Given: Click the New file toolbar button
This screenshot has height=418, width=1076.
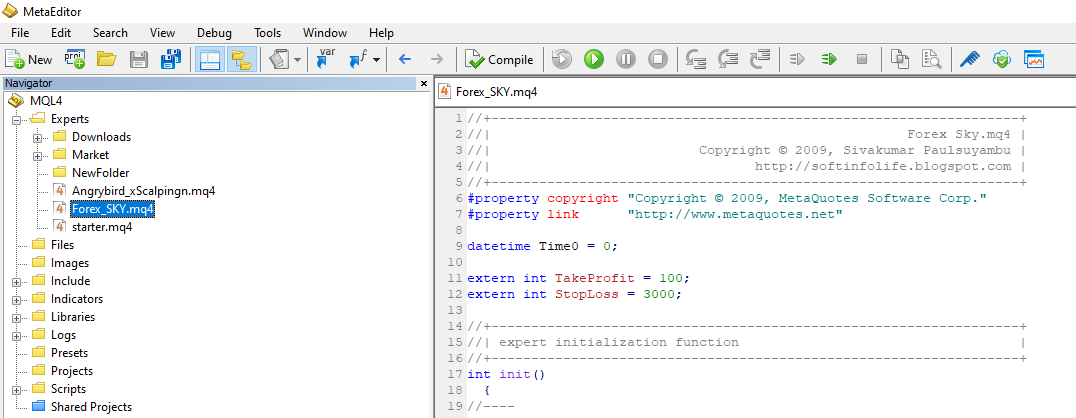Looking at the screenshot, I should (29, 60).
